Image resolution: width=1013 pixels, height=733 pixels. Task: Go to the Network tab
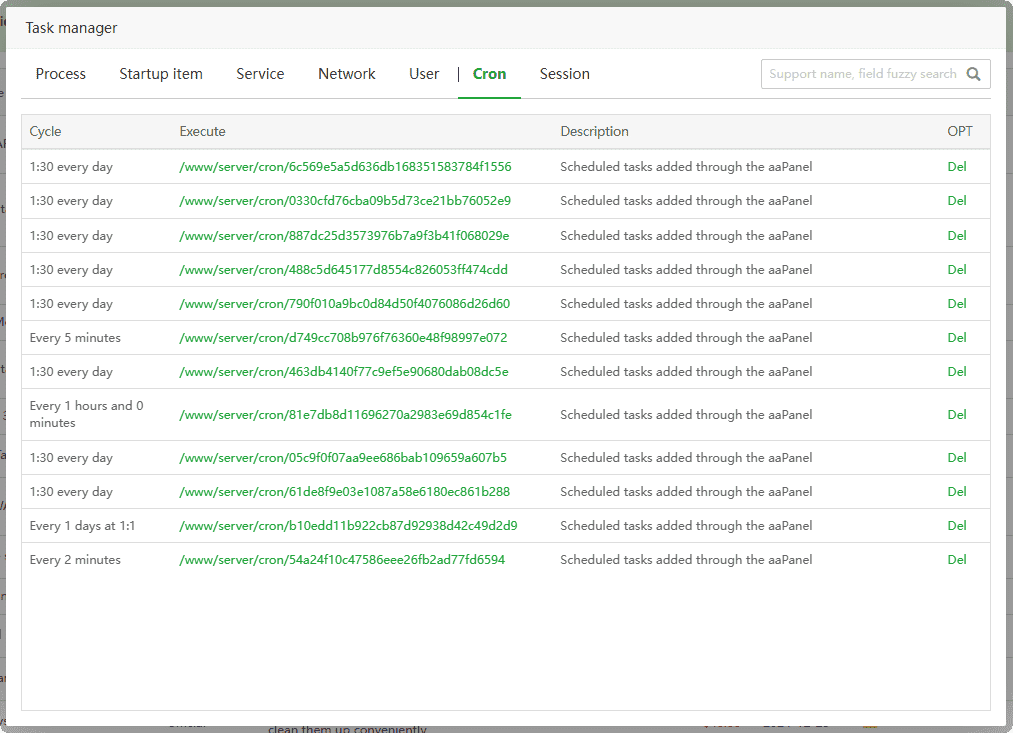[347, 74]
